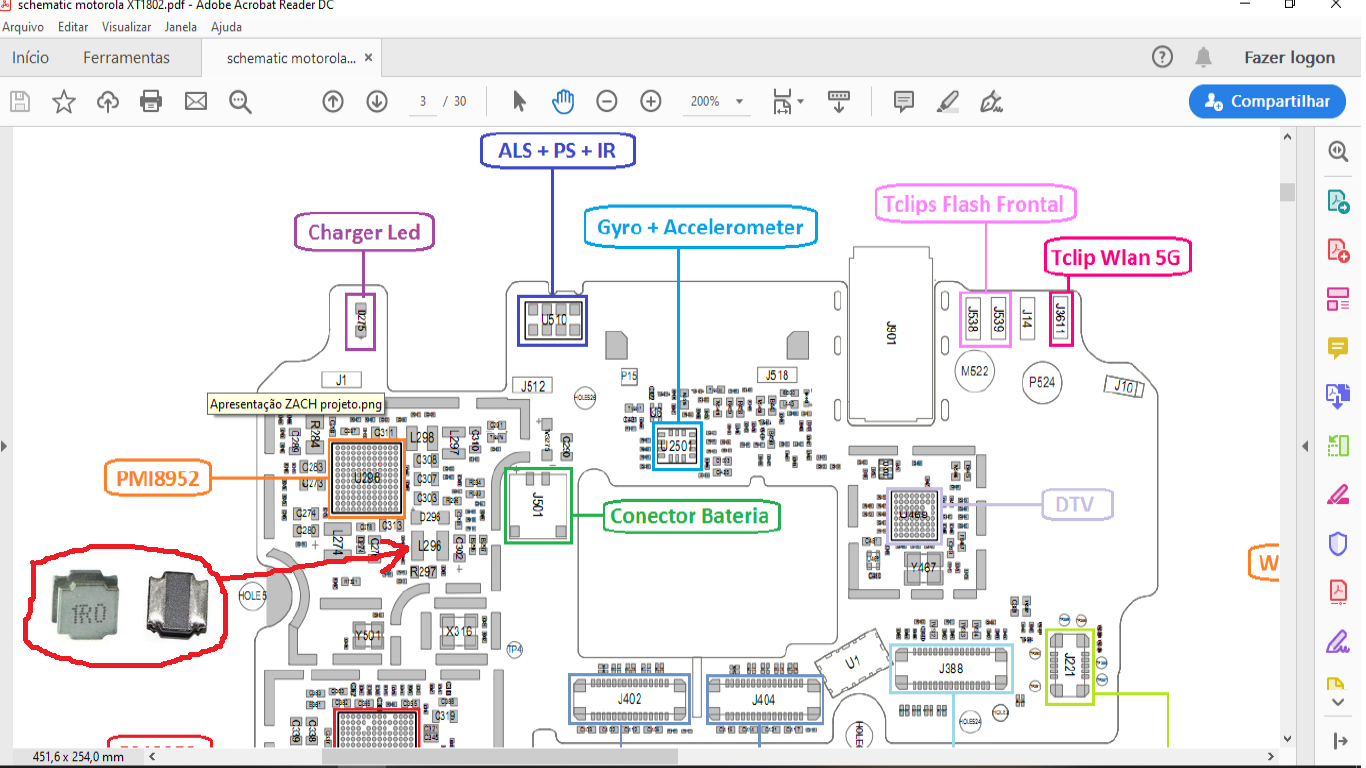Screen dimensions: 1366x768
Task: Switch to Ferramentas tab
Action: 126,58
